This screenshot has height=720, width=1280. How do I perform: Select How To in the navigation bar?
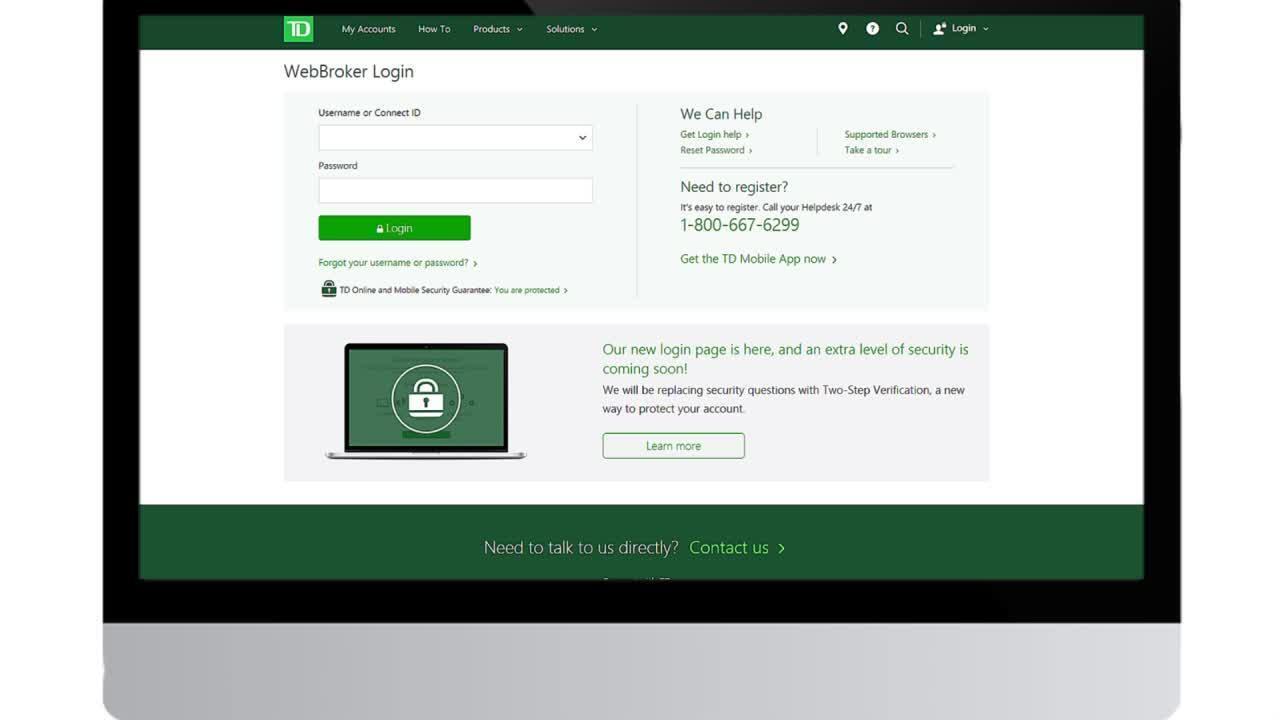point(434,29)
